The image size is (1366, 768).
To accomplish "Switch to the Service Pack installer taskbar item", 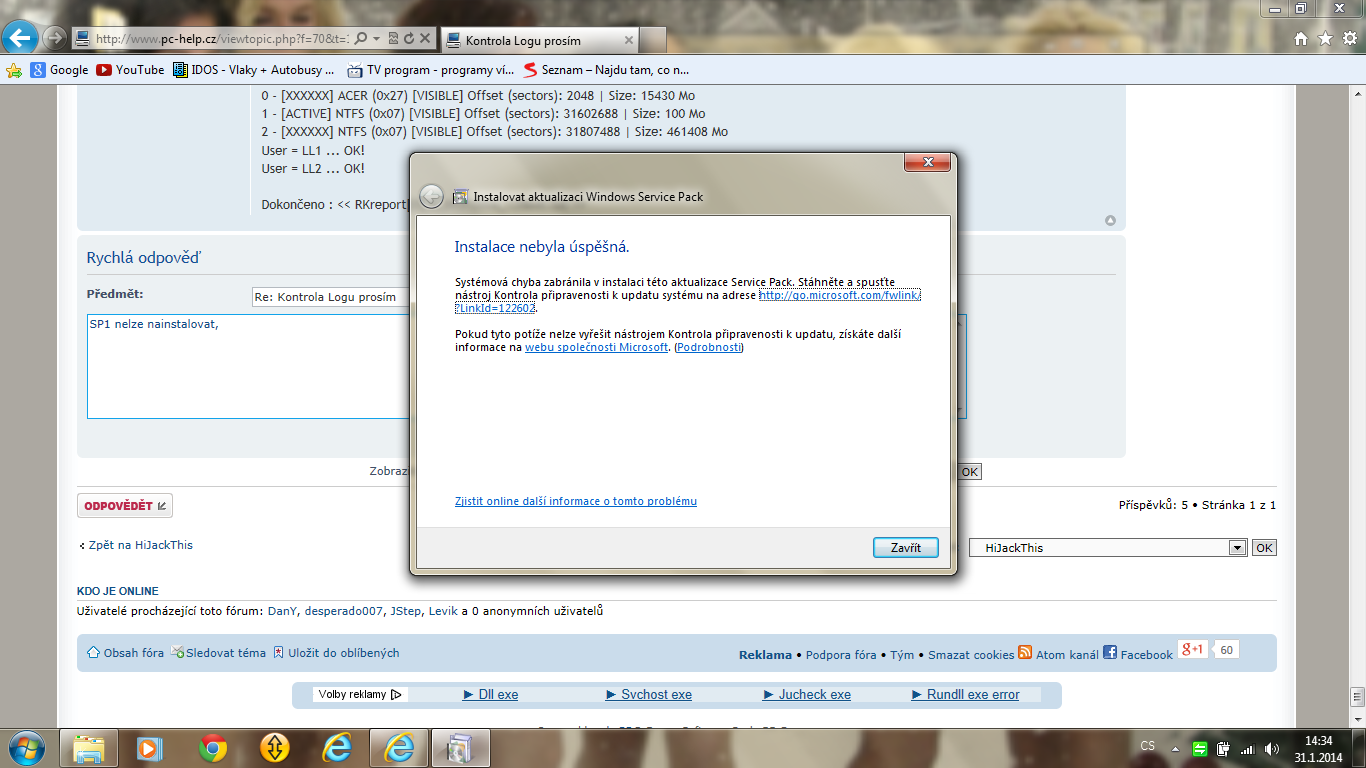I will click(x=461, y=747).
